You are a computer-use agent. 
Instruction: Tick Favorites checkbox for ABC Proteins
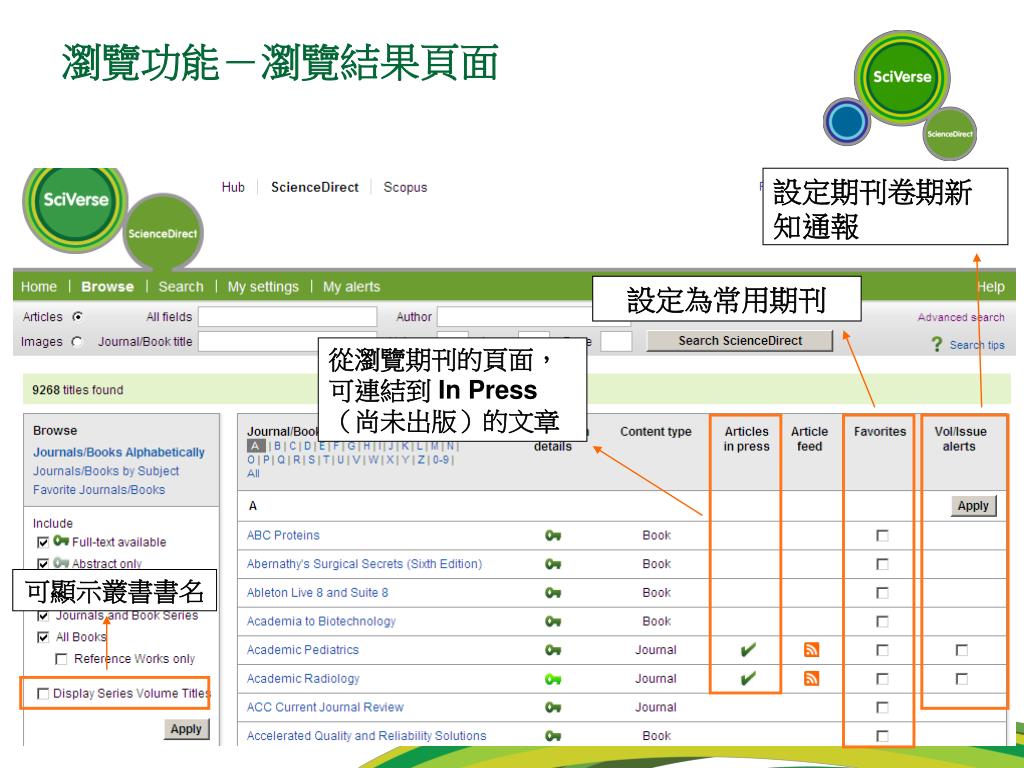[x=882, y=536]
